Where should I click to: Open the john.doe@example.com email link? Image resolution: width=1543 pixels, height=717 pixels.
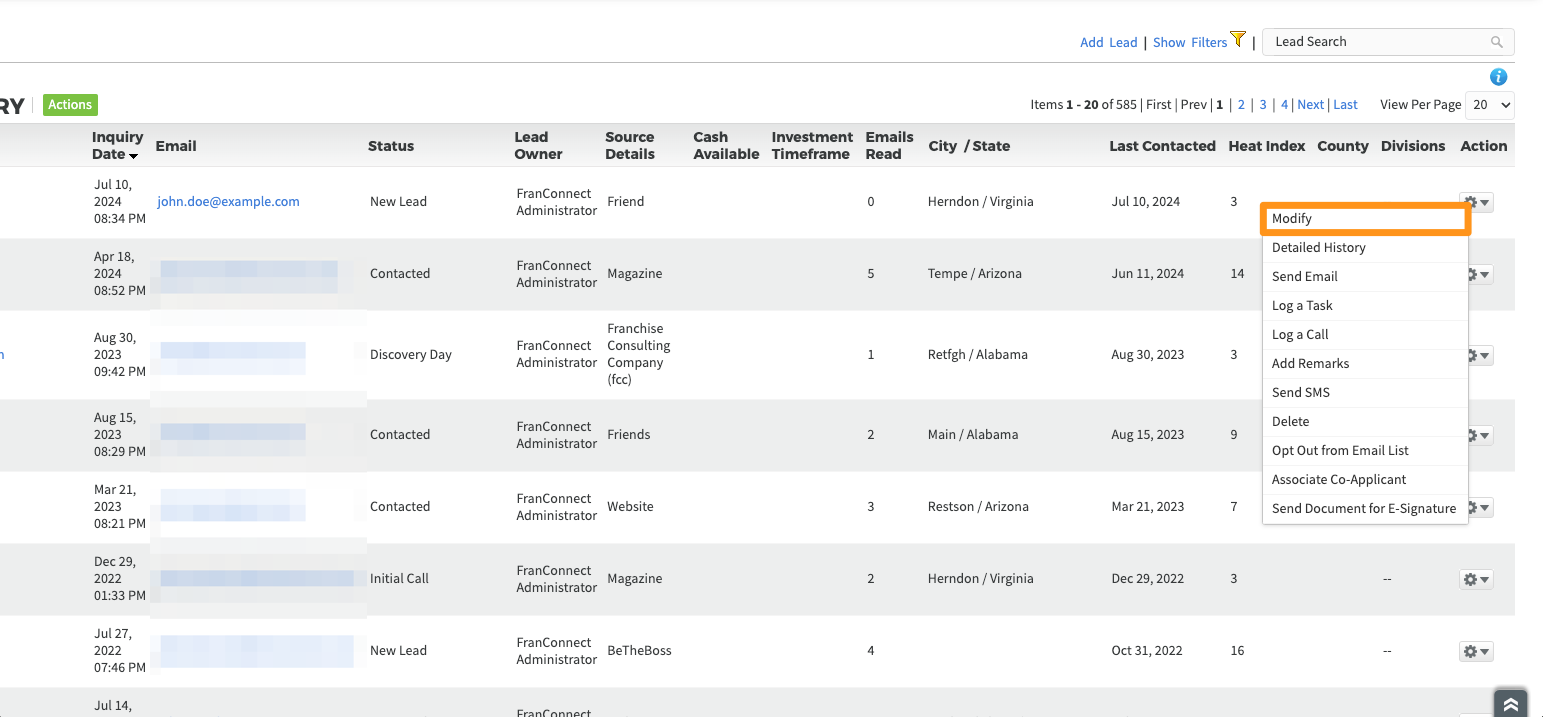228,202
